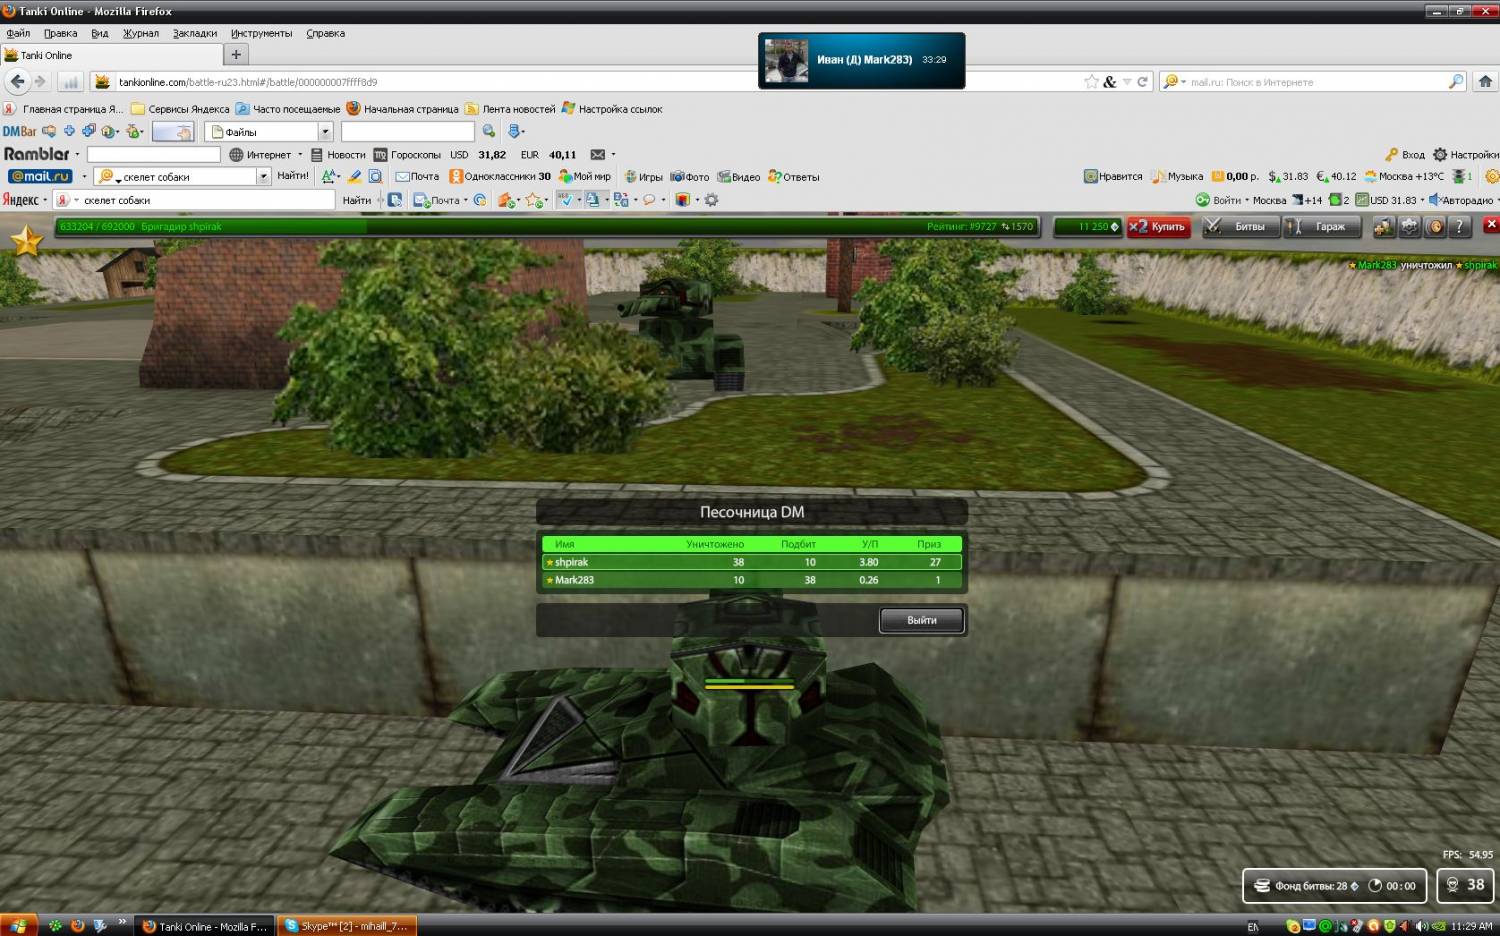Click the red x2 Купить button
The height and width of the screenshot is (936, 1500).
[x=1158, y=227]
